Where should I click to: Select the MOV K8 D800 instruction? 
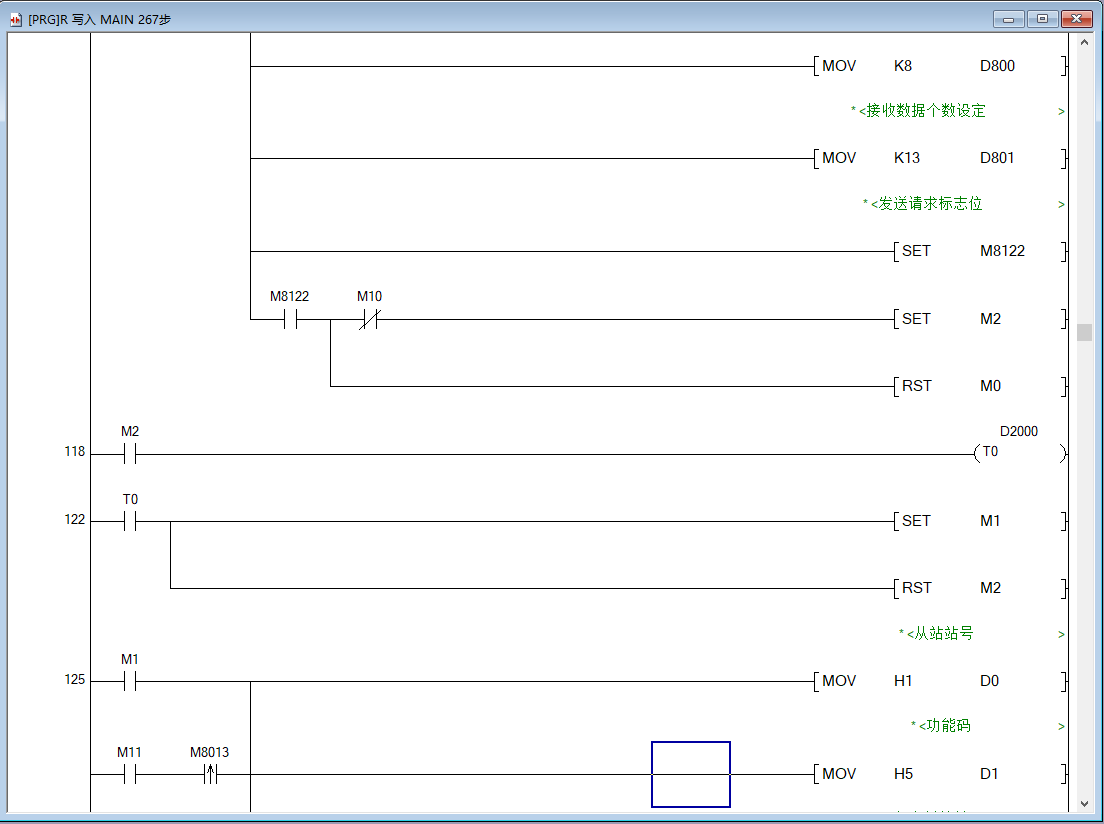940,67
